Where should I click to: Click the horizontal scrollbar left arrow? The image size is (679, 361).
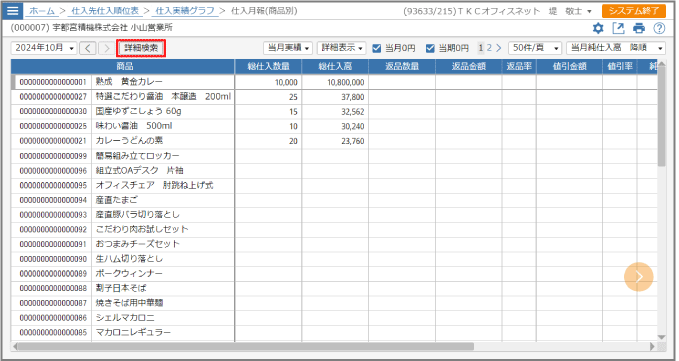tap(16, 346)
